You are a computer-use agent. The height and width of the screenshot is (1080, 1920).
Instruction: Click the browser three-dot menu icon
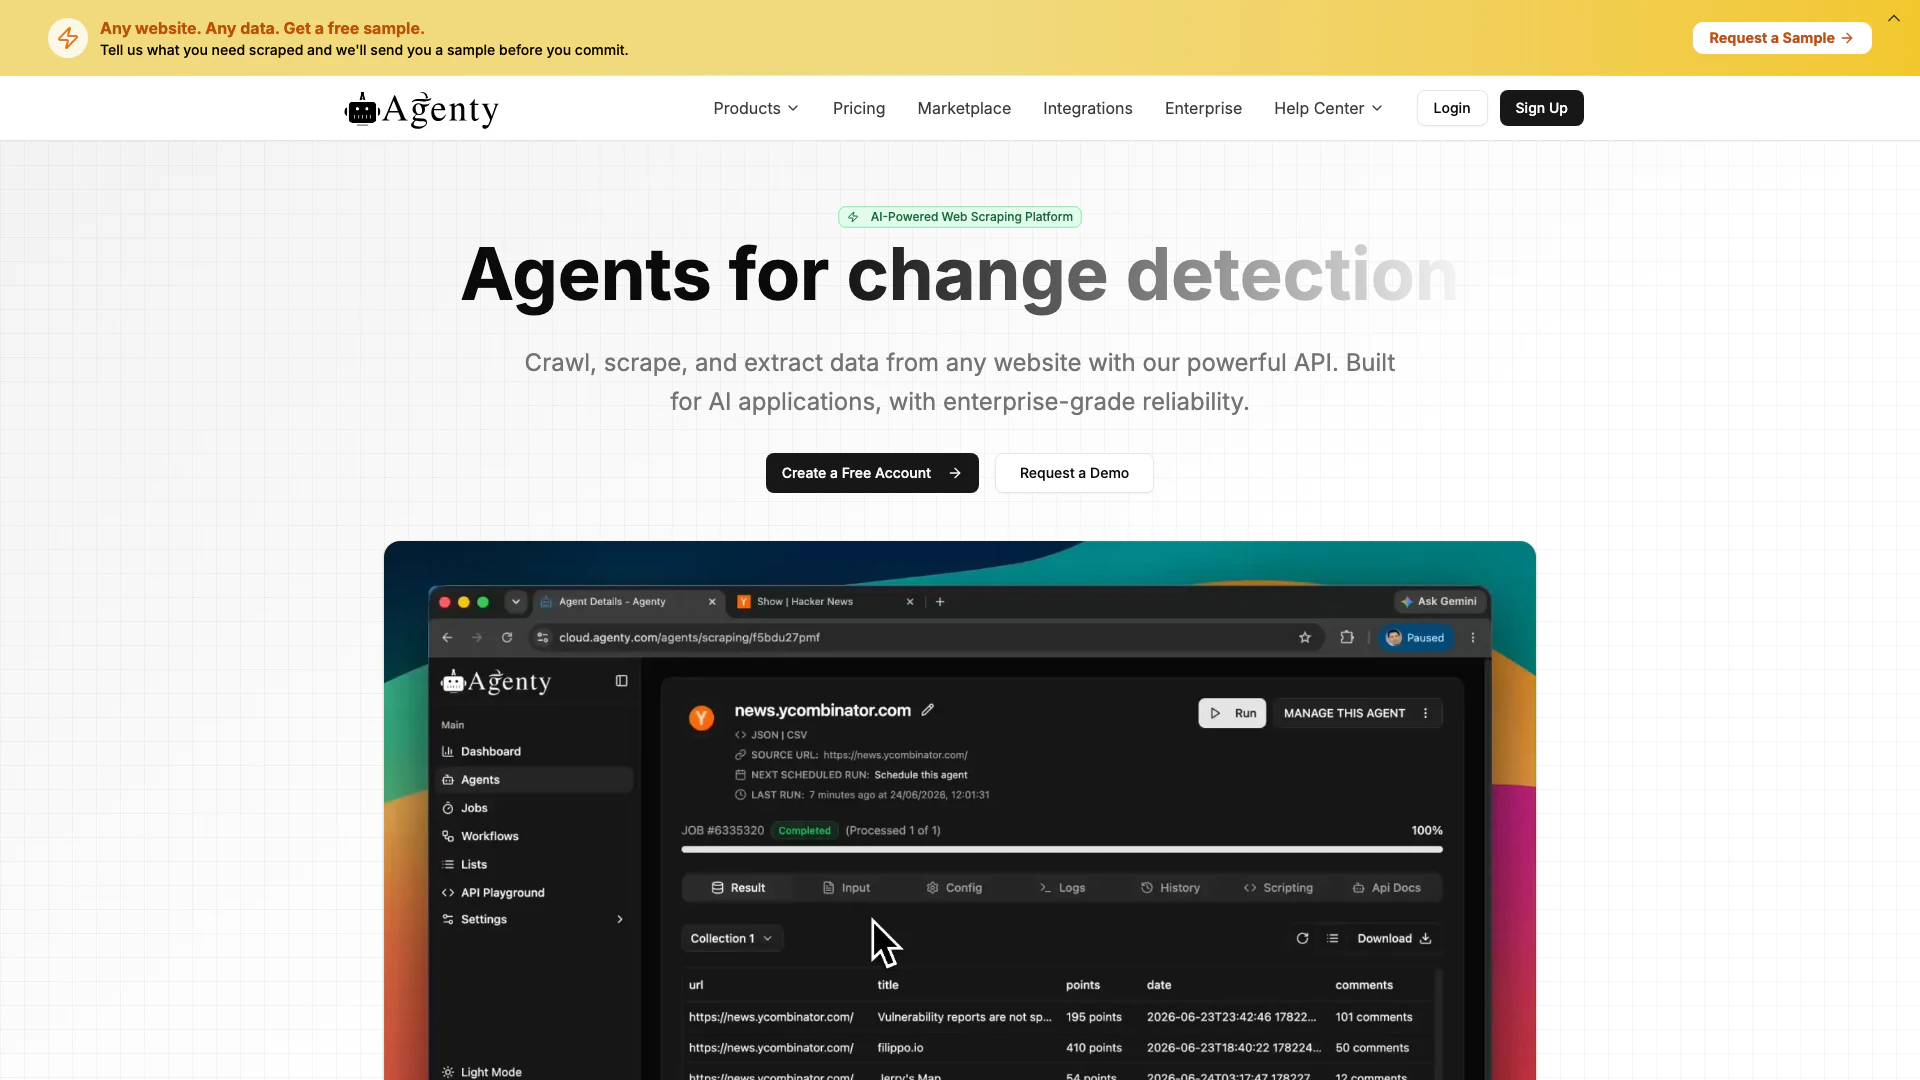(x=1473, y=637)
